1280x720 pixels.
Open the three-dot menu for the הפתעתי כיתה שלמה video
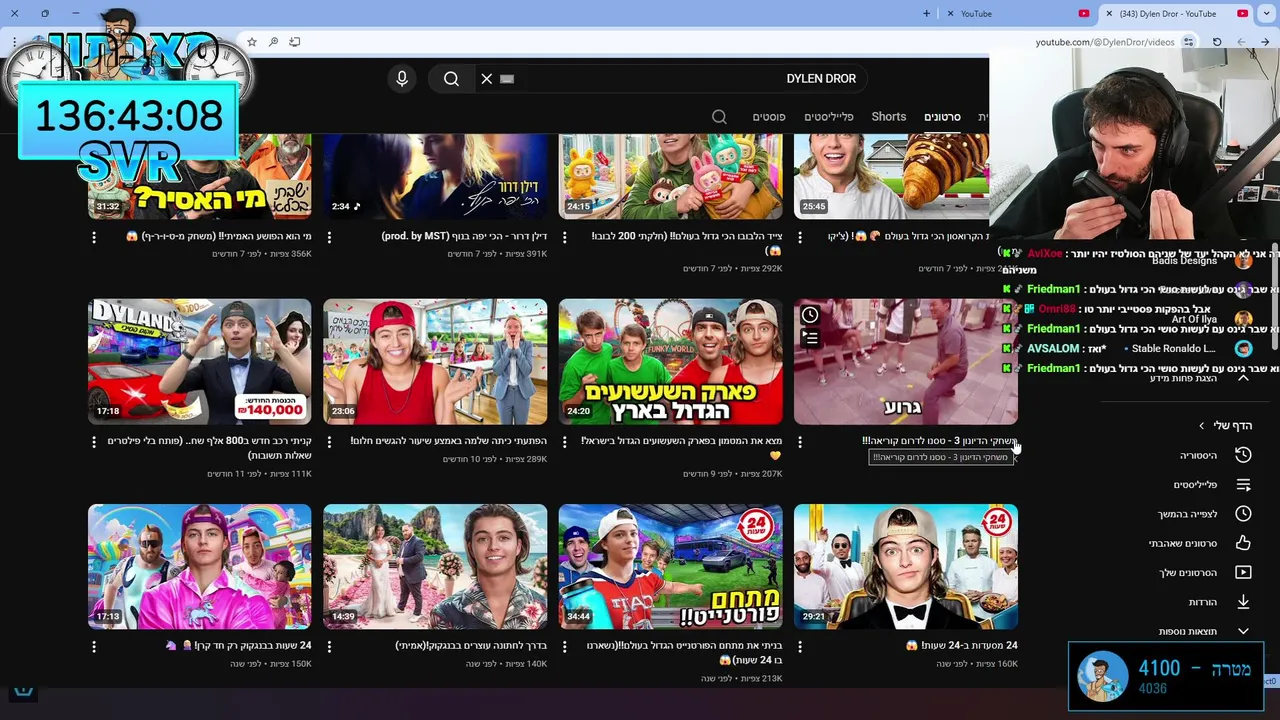(x=329, y=441)
